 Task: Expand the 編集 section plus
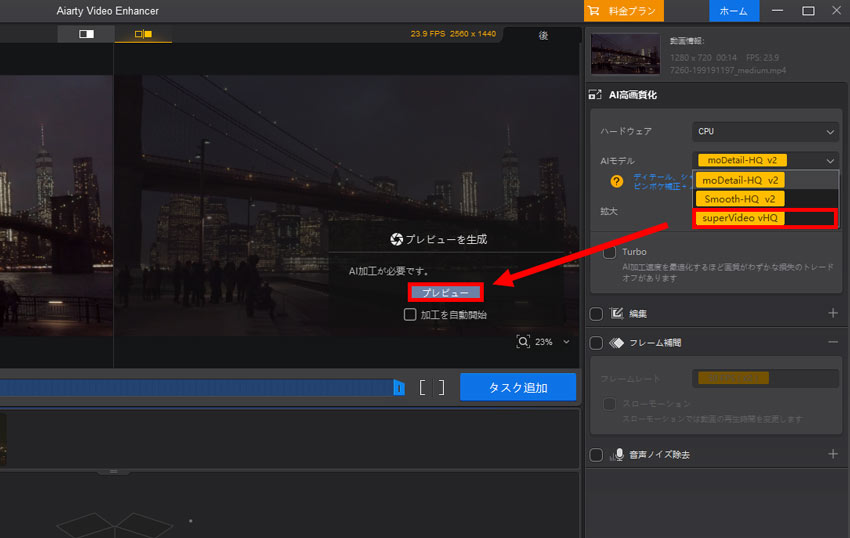pyautogui.click(x=833, y=313)
